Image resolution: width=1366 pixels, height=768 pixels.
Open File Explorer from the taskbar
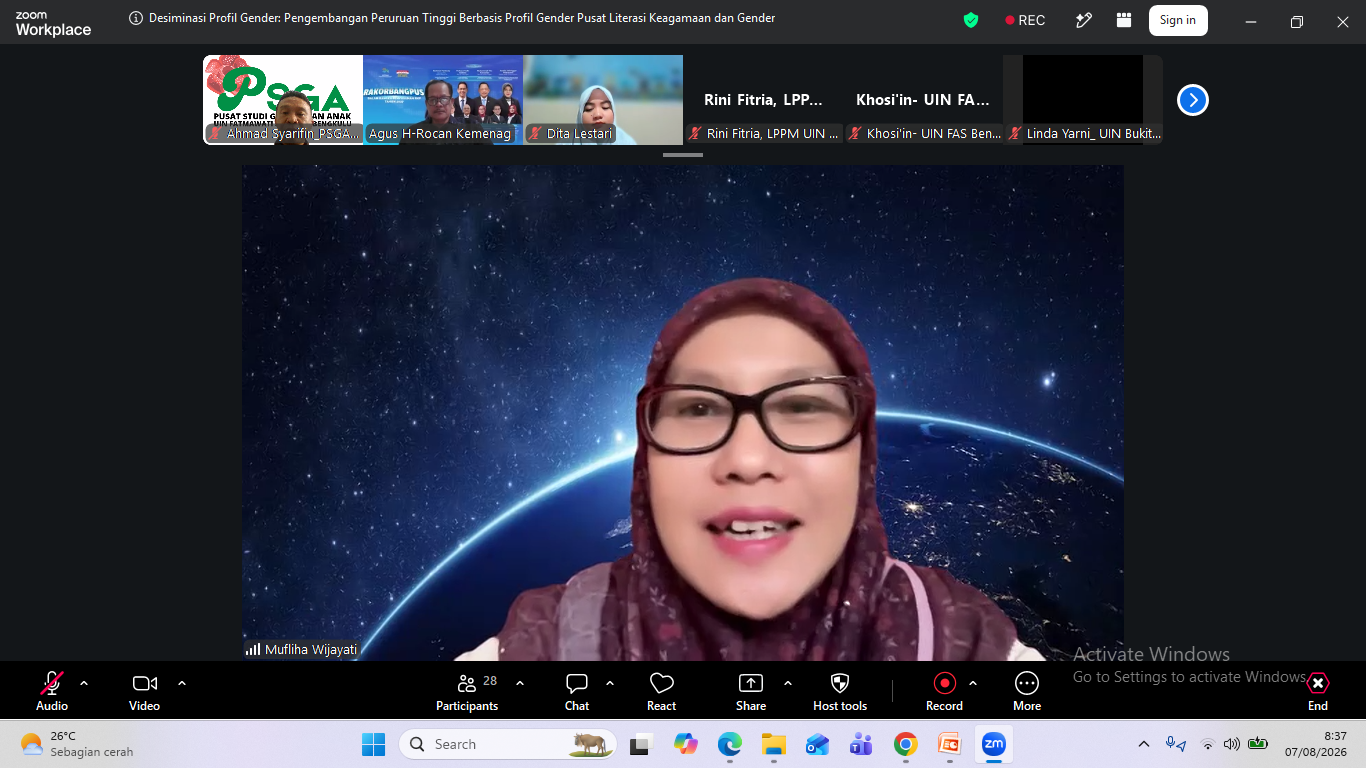(773, 744)
